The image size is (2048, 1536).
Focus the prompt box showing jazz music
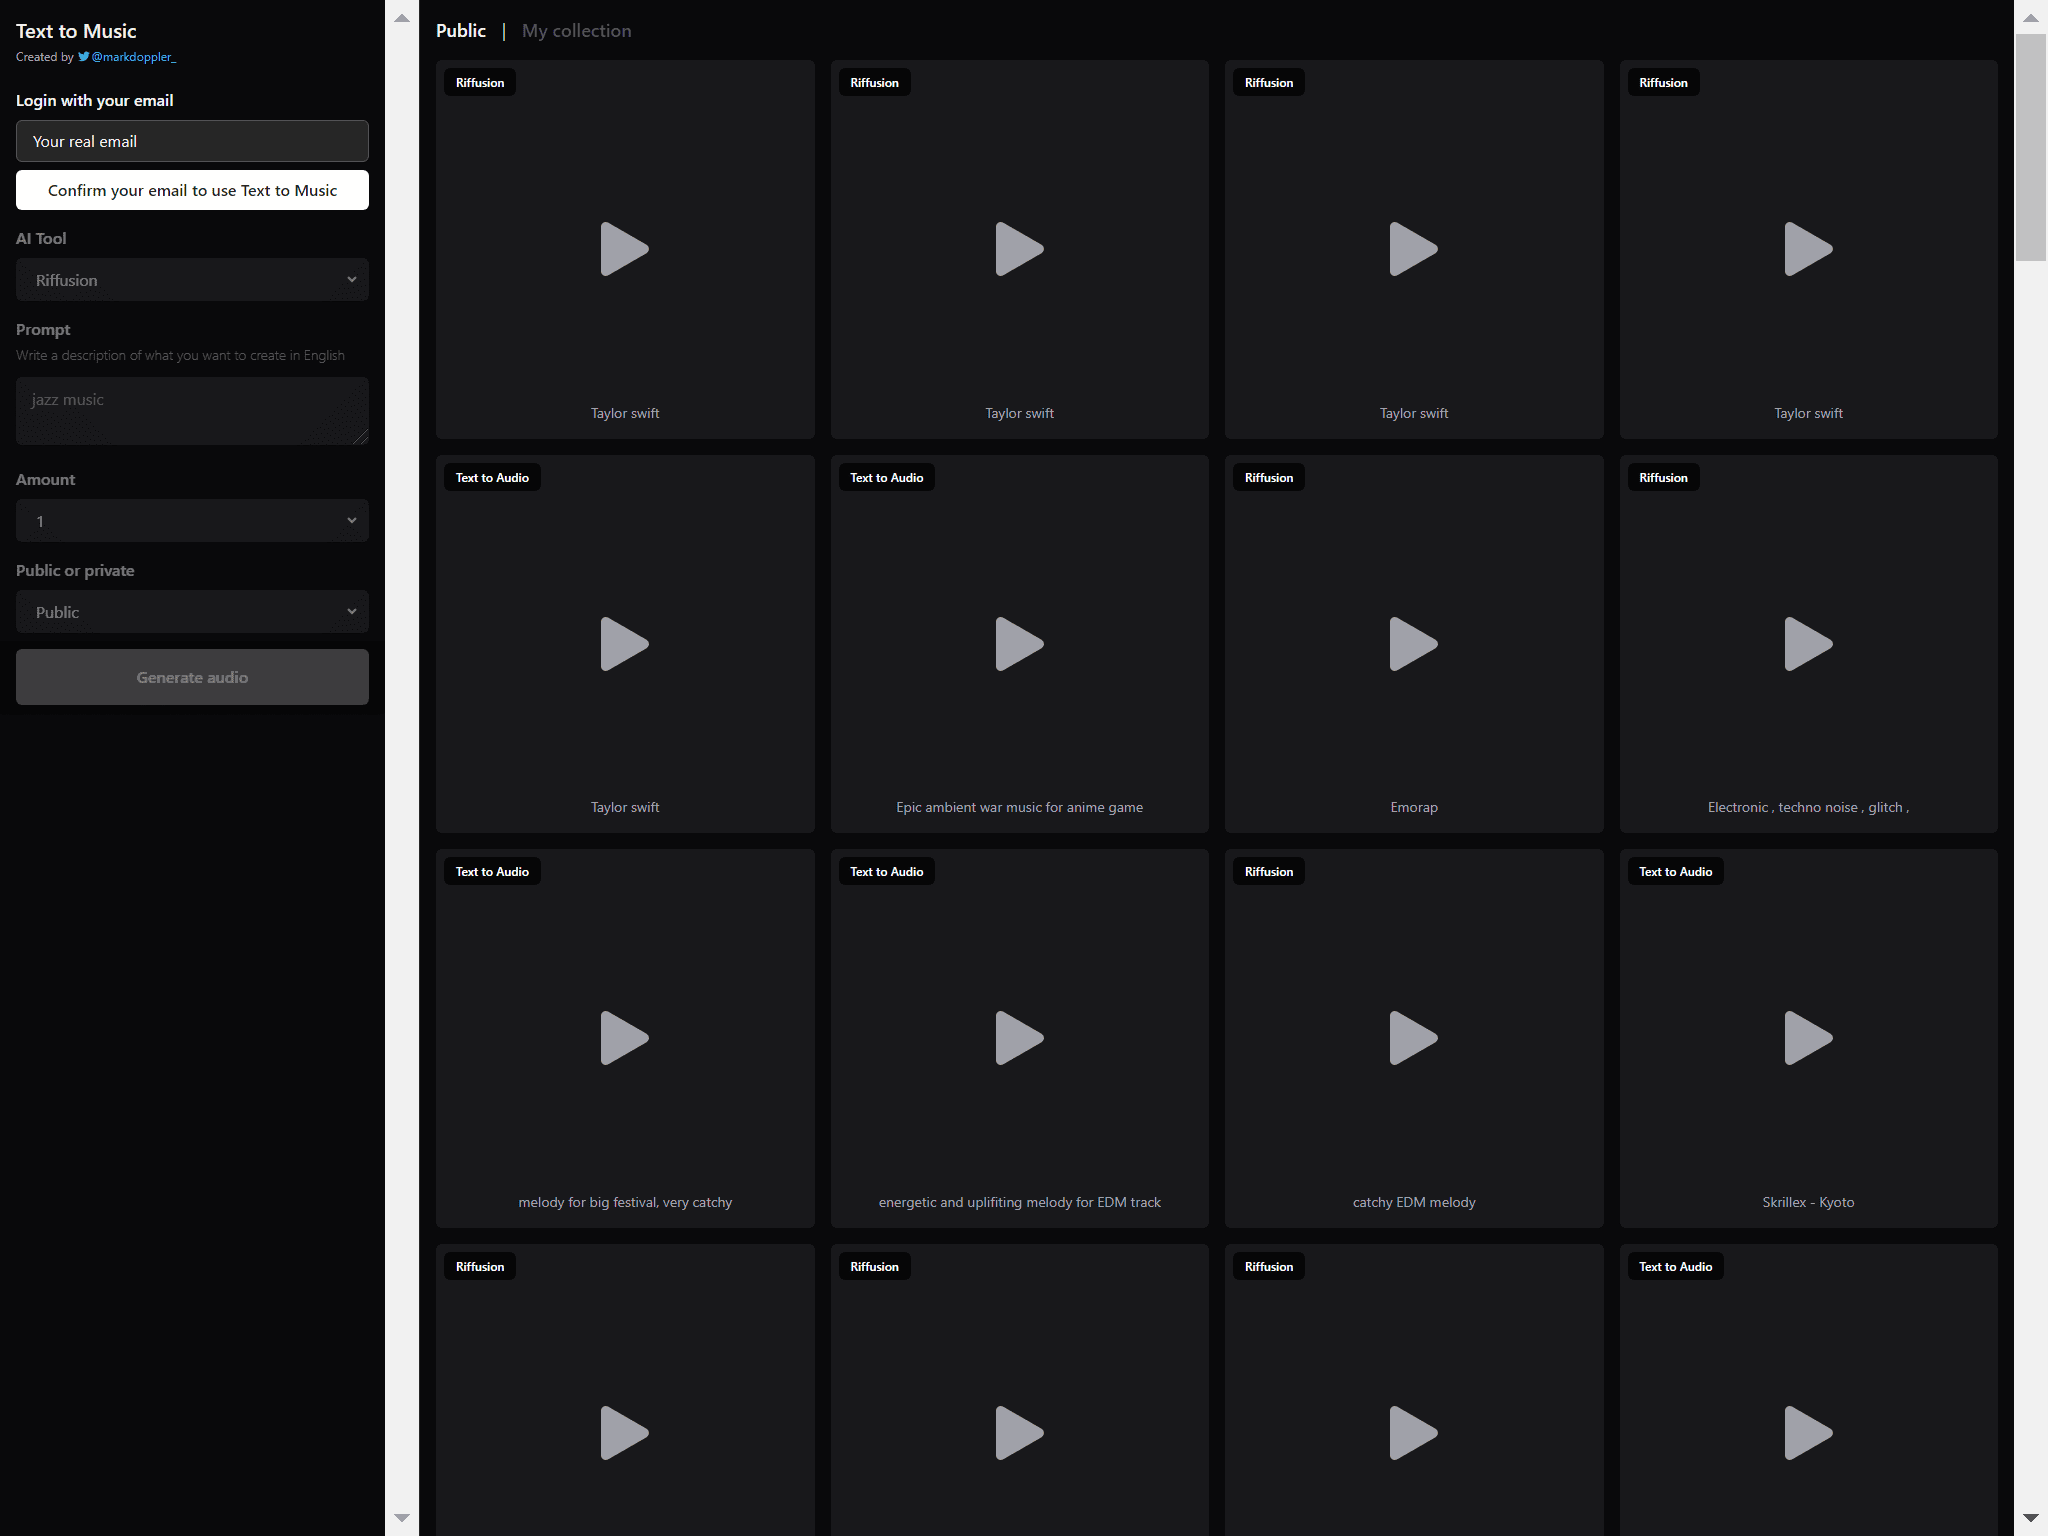click(x=192, y=411)
